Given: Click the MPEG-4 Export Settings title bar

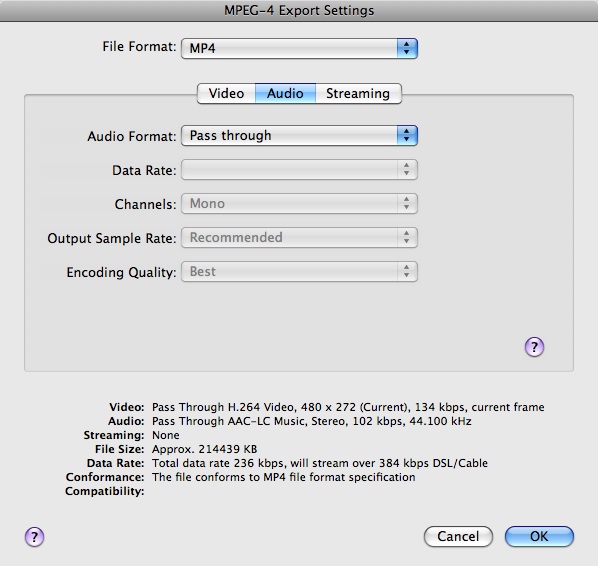Looking at the screenshot, I should [x=299, y=10].
